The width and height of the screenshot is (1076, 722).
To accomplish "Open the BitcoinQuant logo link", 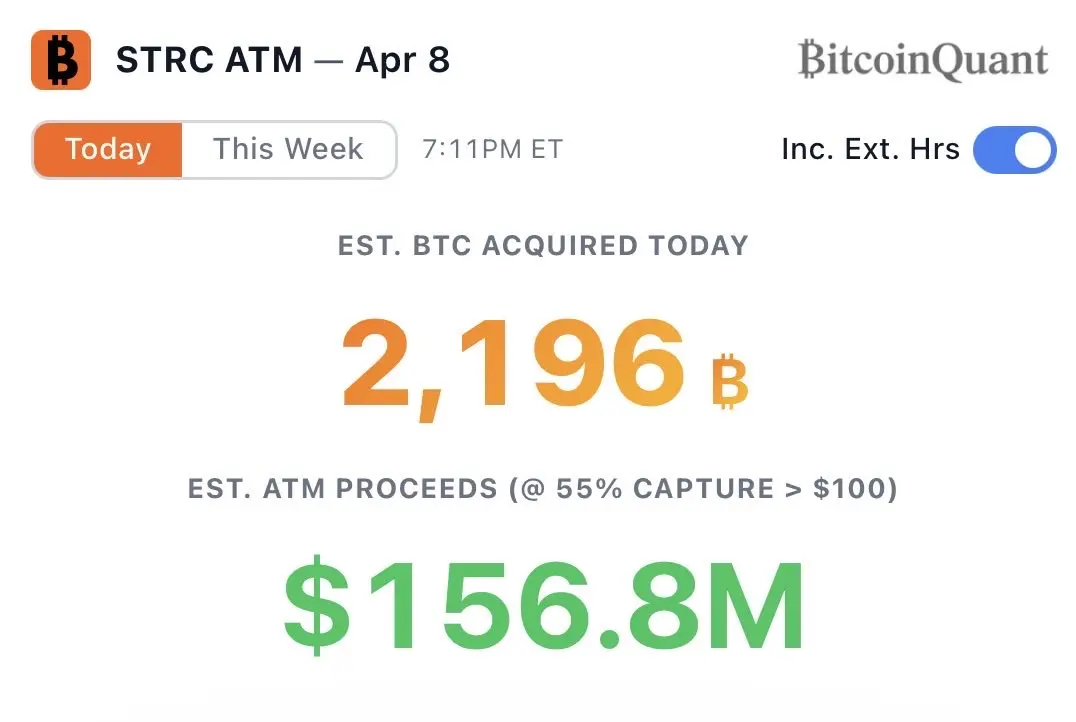I will coord(922,60).
